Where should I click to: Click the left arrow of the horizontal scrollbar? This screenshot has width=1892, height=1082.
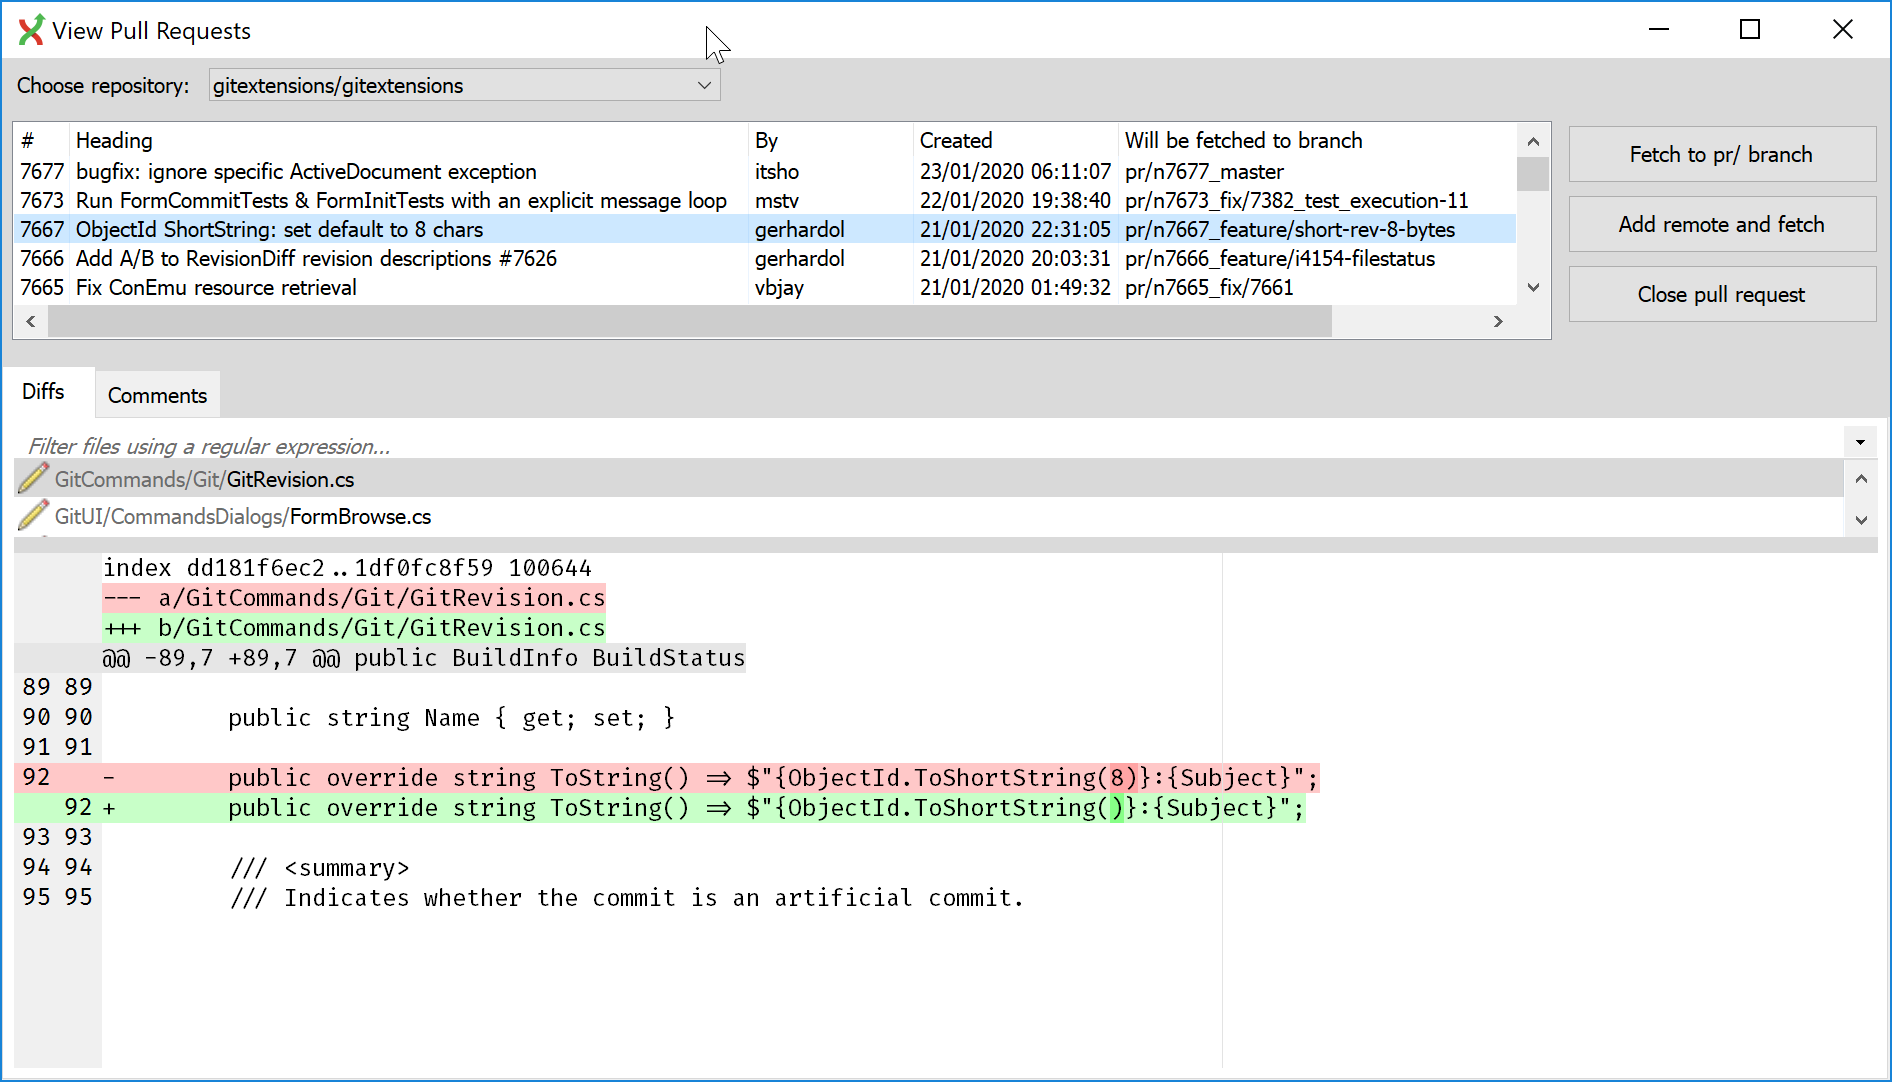29,322
